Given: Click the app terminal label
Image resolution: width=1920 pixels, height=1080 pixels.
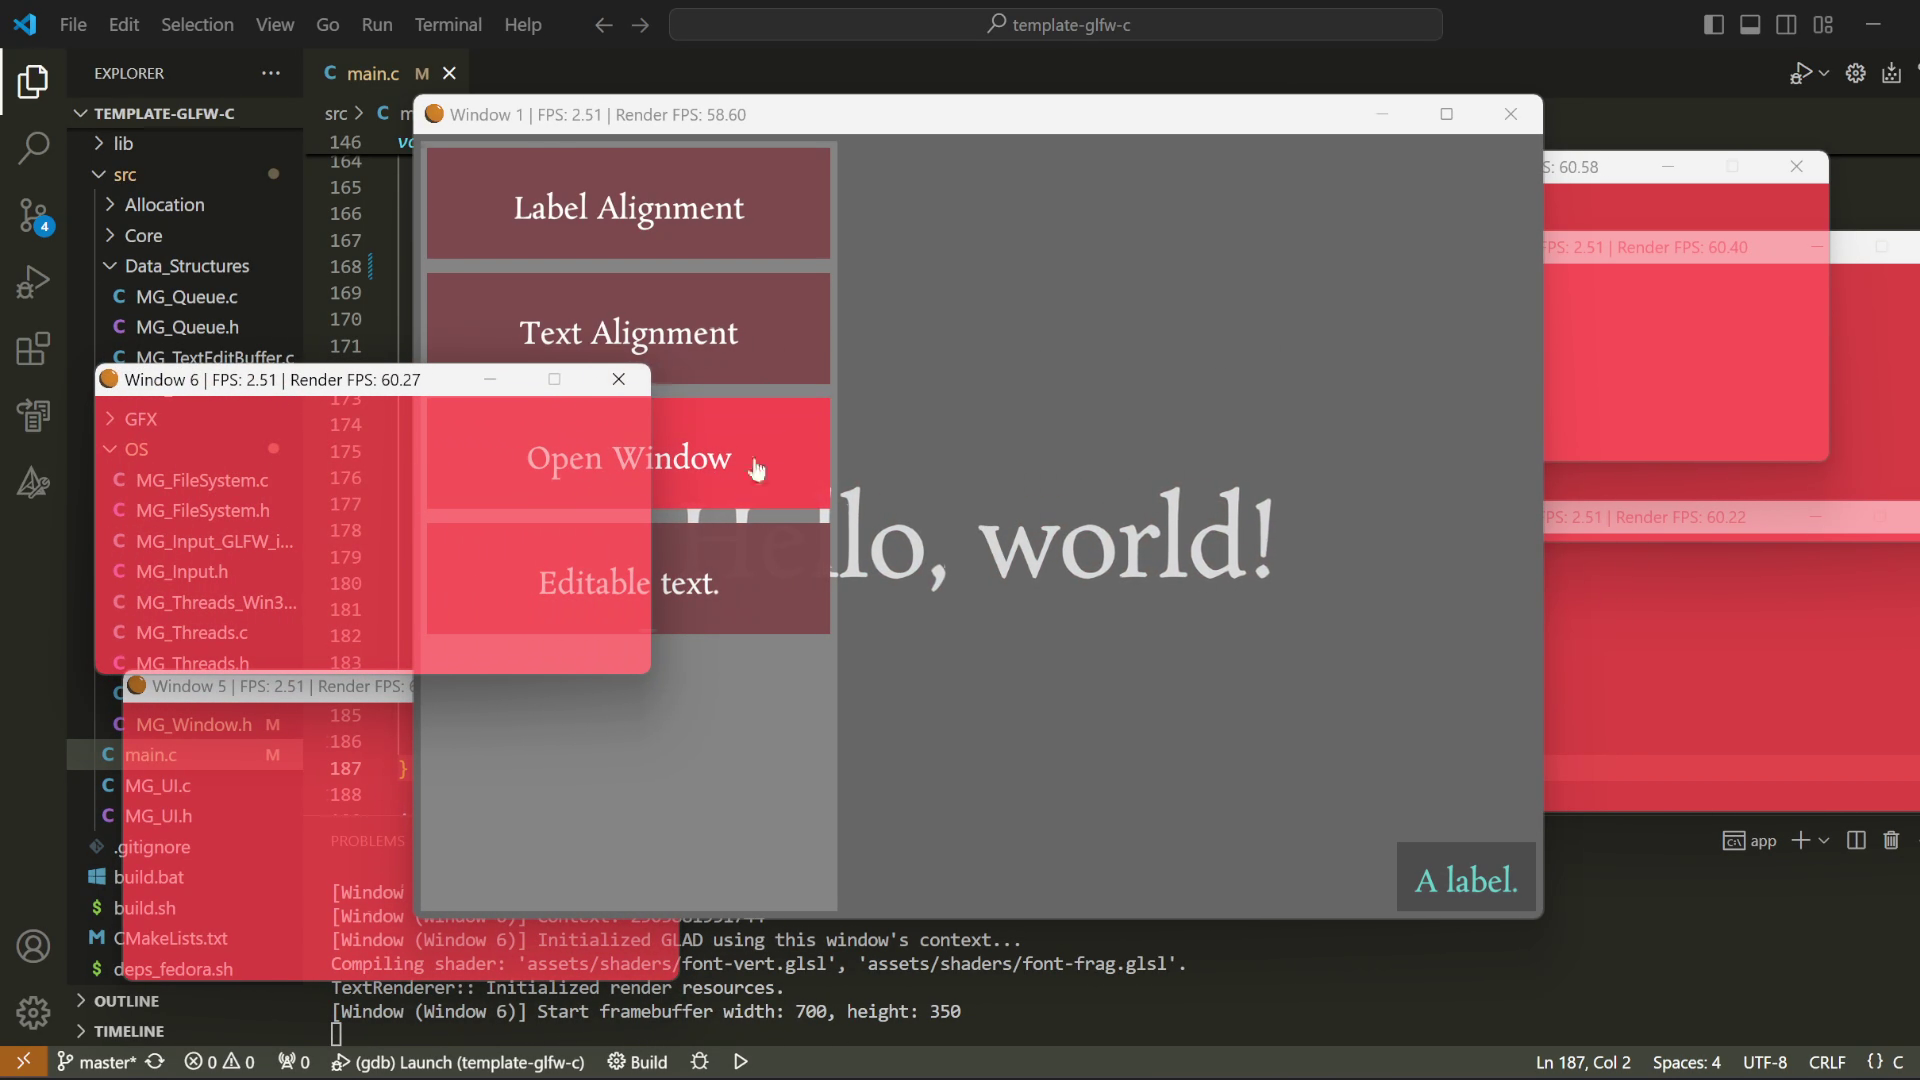Looking at the screenshot, I should (1749, 840).
